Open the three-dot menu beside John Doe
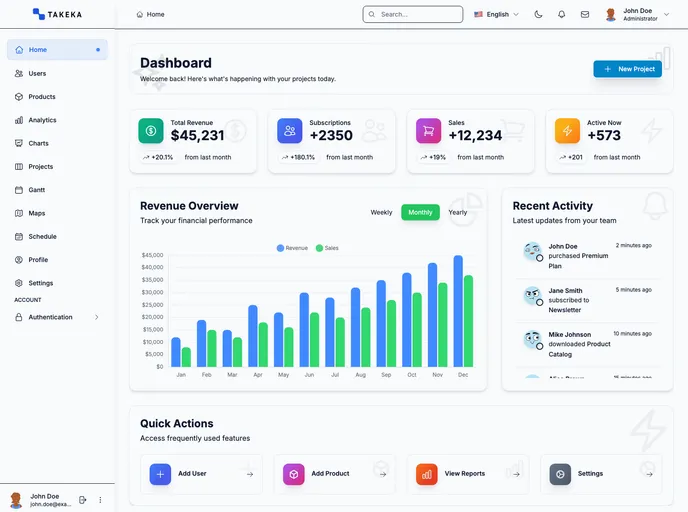The image size is (688, 512). 100,499
